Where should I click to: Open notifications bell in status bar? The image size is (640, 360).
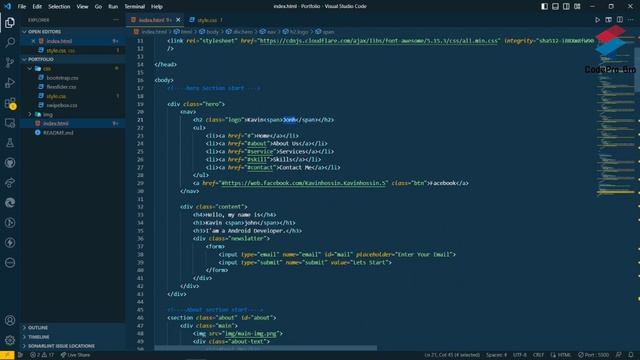tap(631, 355)
